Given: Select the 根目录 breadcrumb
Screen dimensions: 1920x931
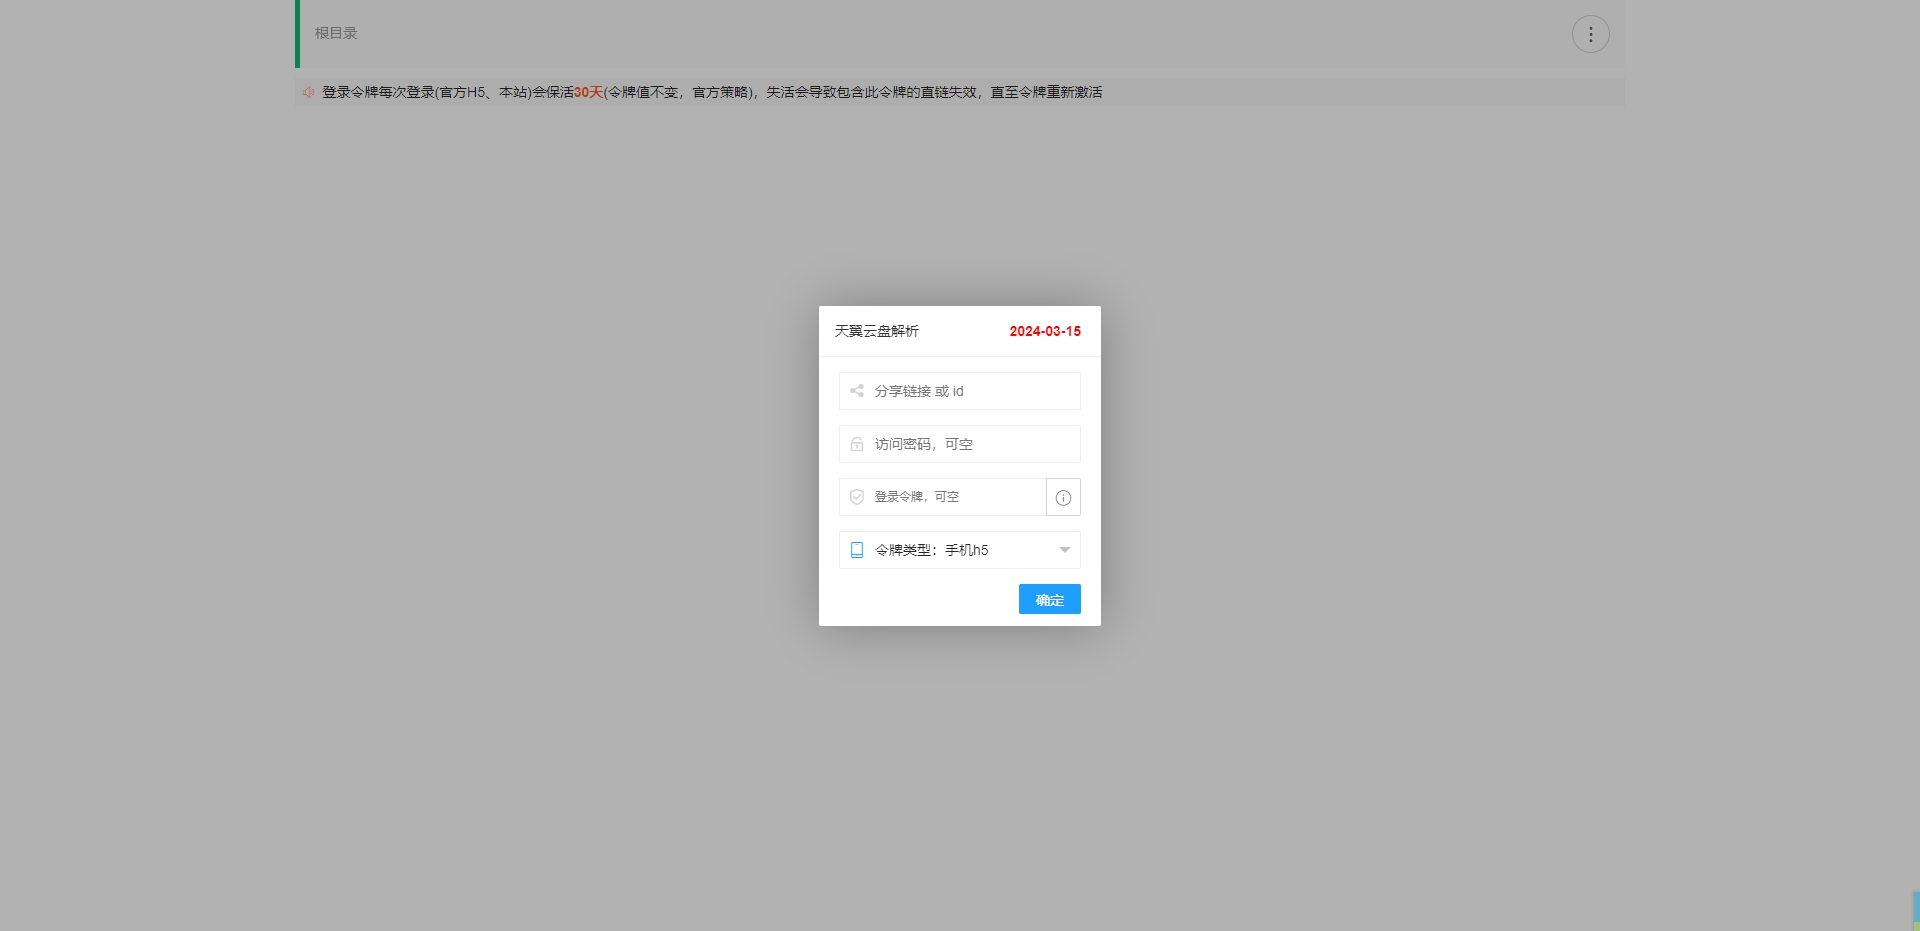Looking at the screenshot, I should tap(336, 33).
